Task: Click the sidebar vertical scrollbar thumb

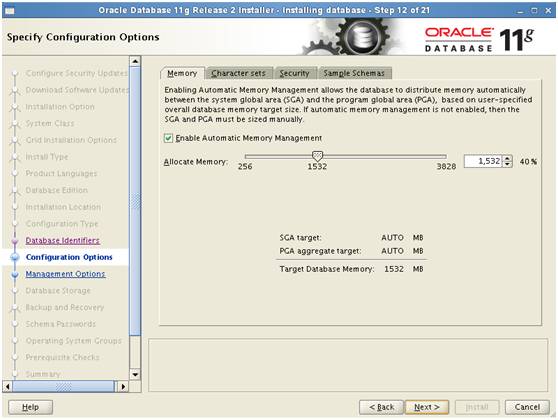Action: [135, 201]
